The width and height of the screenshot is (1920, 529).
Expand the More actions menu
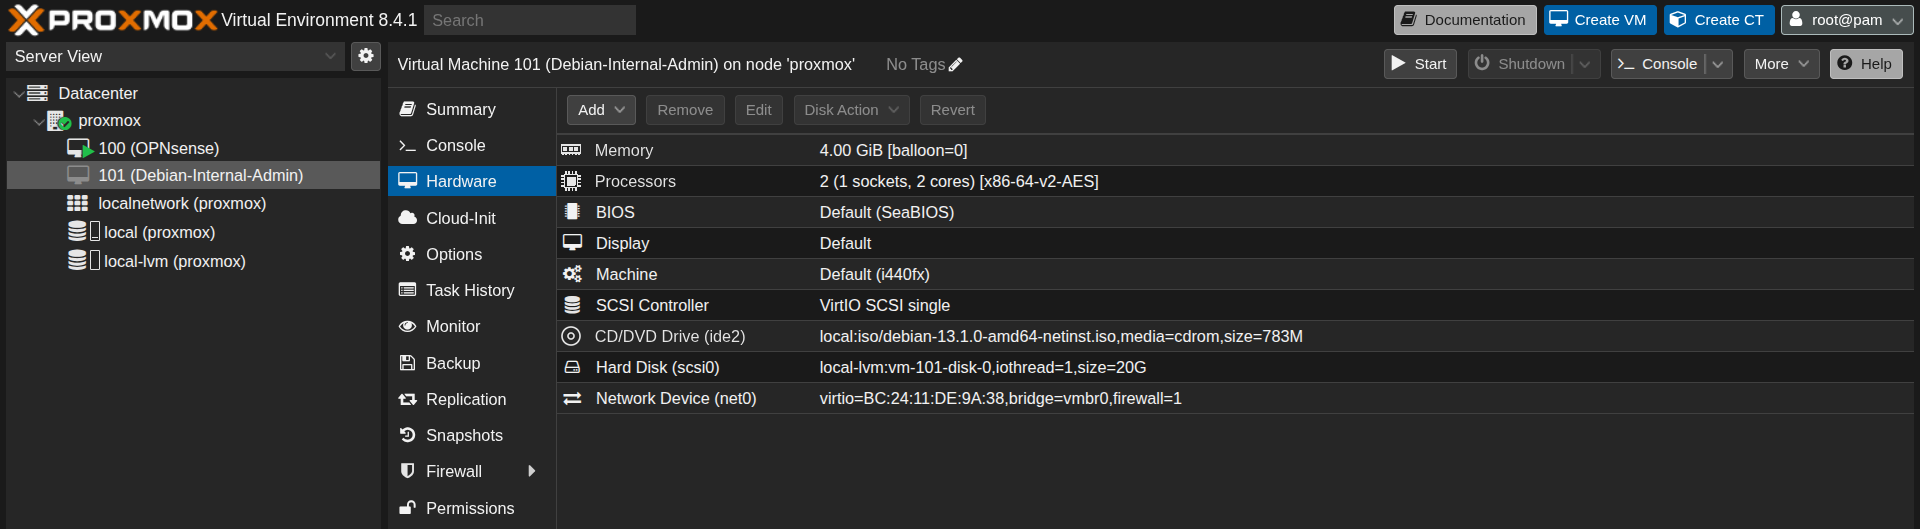1781,64
